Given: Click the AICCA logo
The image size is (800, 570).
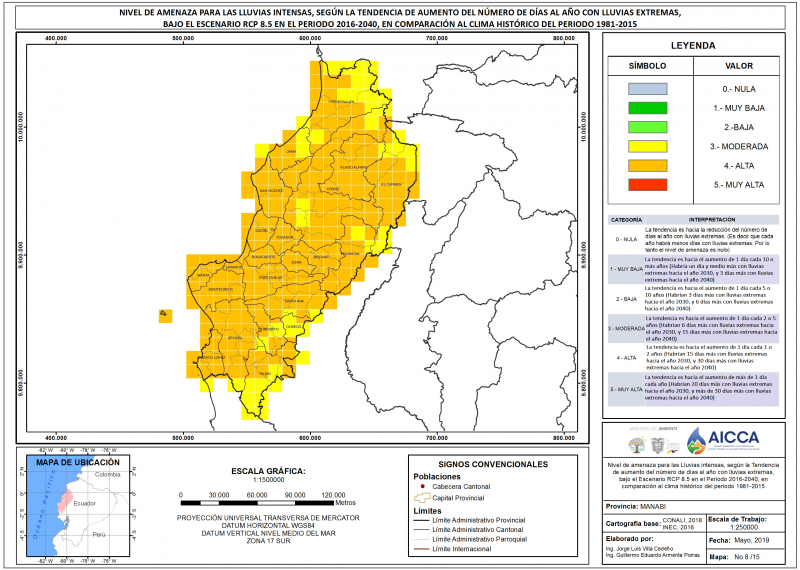Looking at the screenshot, I should 722,441.
